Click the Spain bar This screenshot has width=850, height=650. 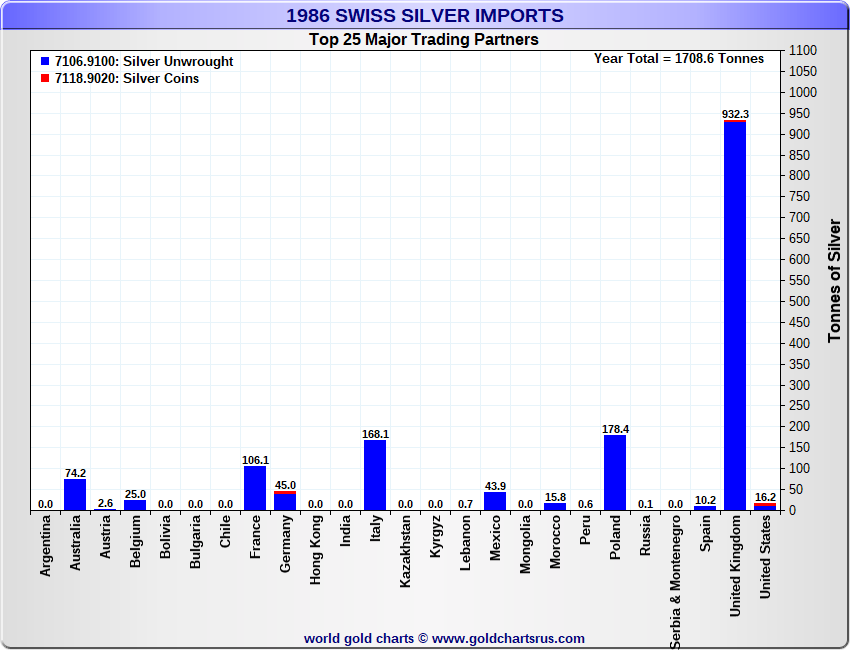pyautogui.click(x=705, y=508)
